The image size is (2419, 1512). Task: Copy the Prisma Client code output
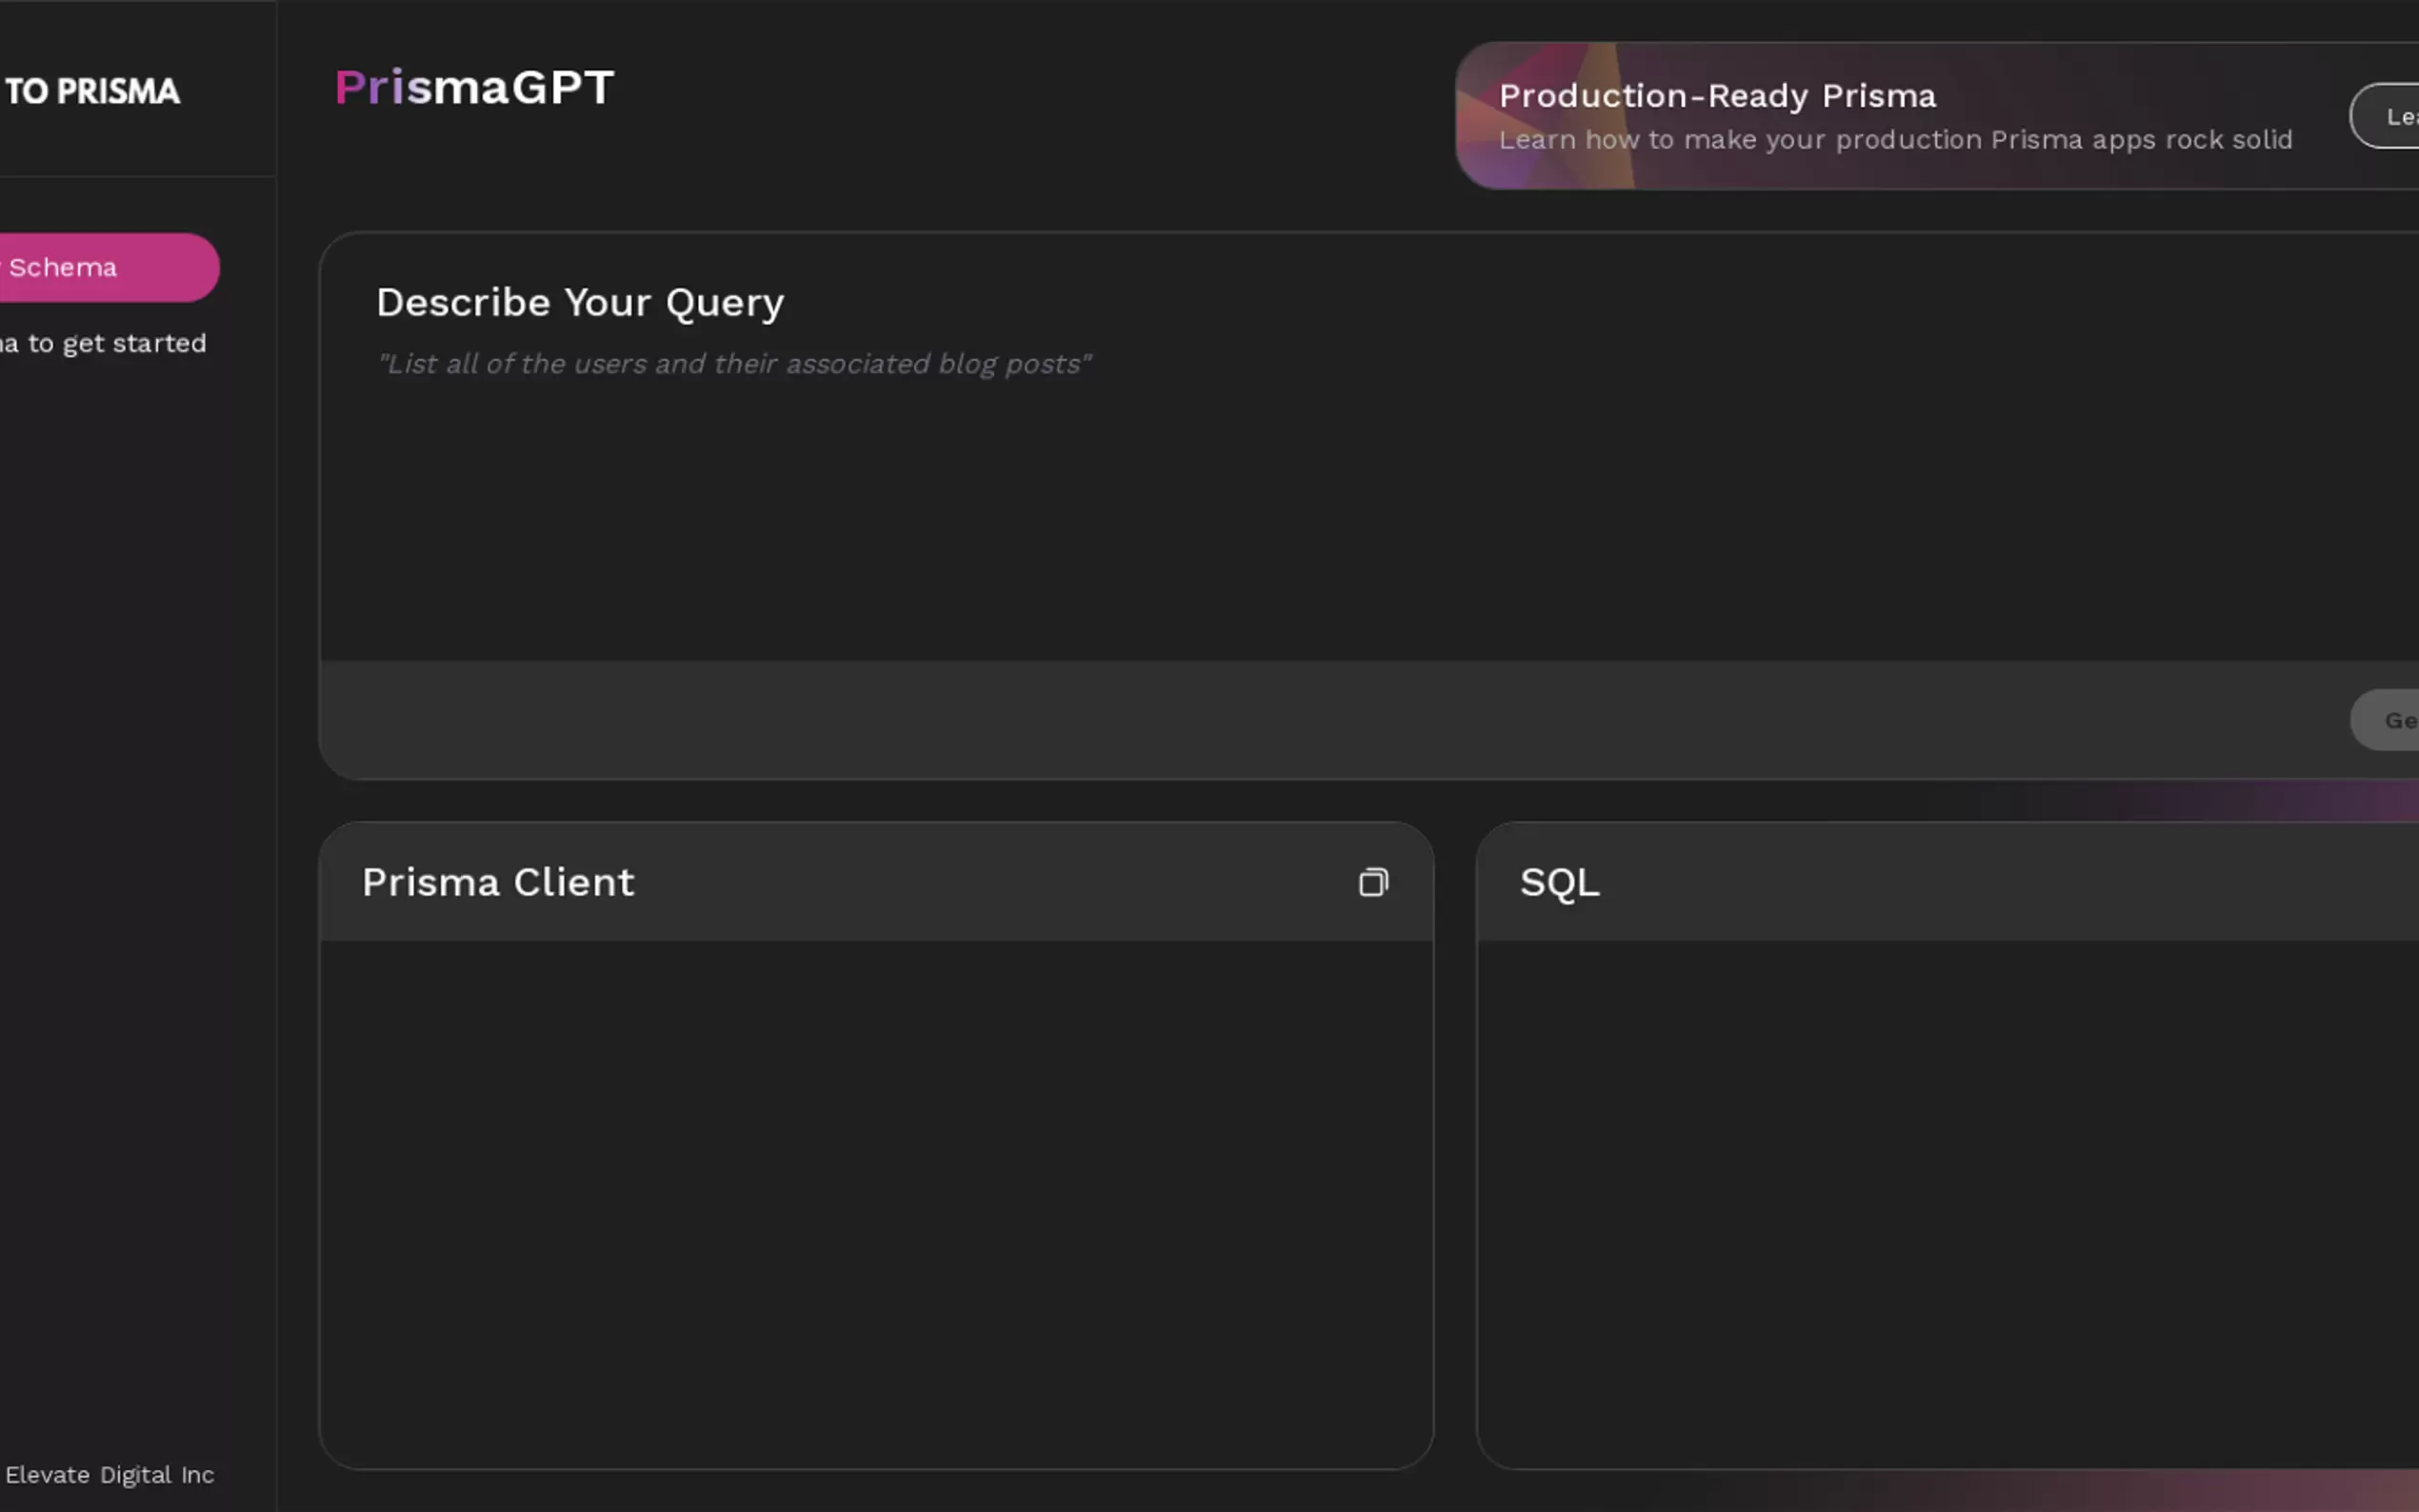click(1373, 882)
